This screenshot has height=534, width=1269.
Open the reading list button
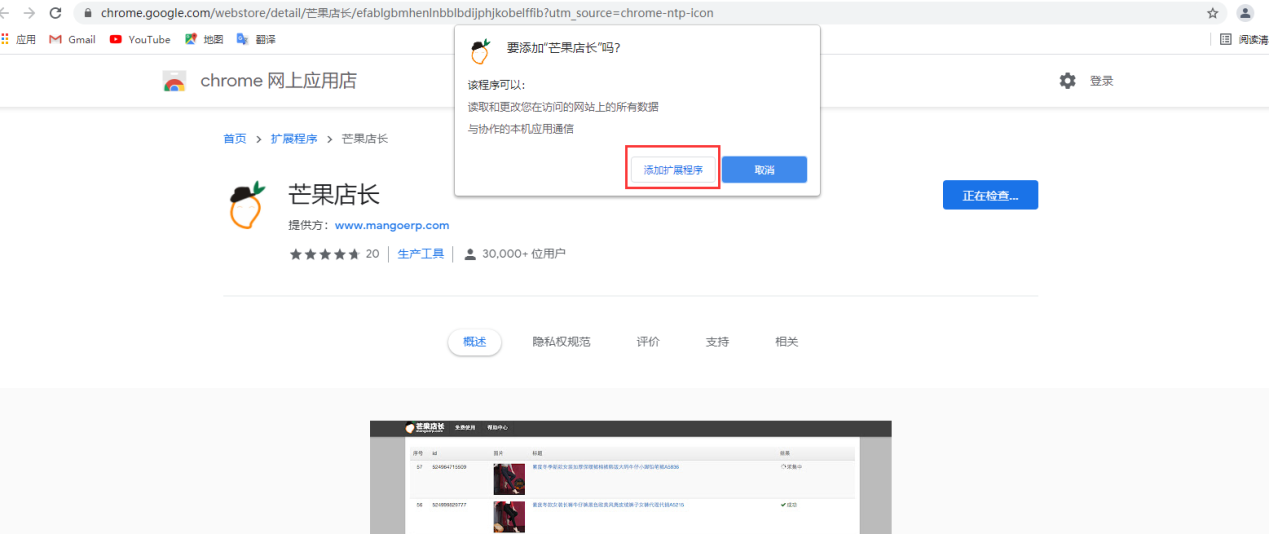point(1243,39)
